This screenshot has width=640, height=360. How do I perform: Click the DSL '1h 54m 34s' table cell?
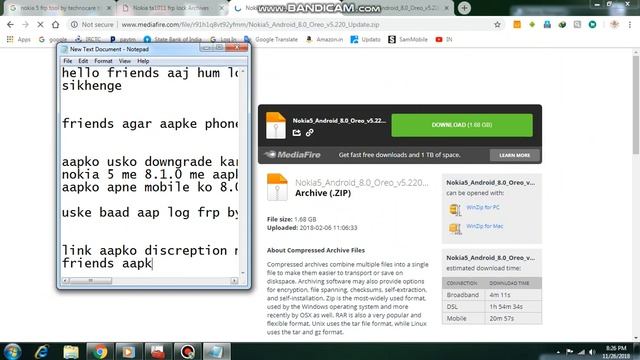pyautogui.click(x=513, y=307)
